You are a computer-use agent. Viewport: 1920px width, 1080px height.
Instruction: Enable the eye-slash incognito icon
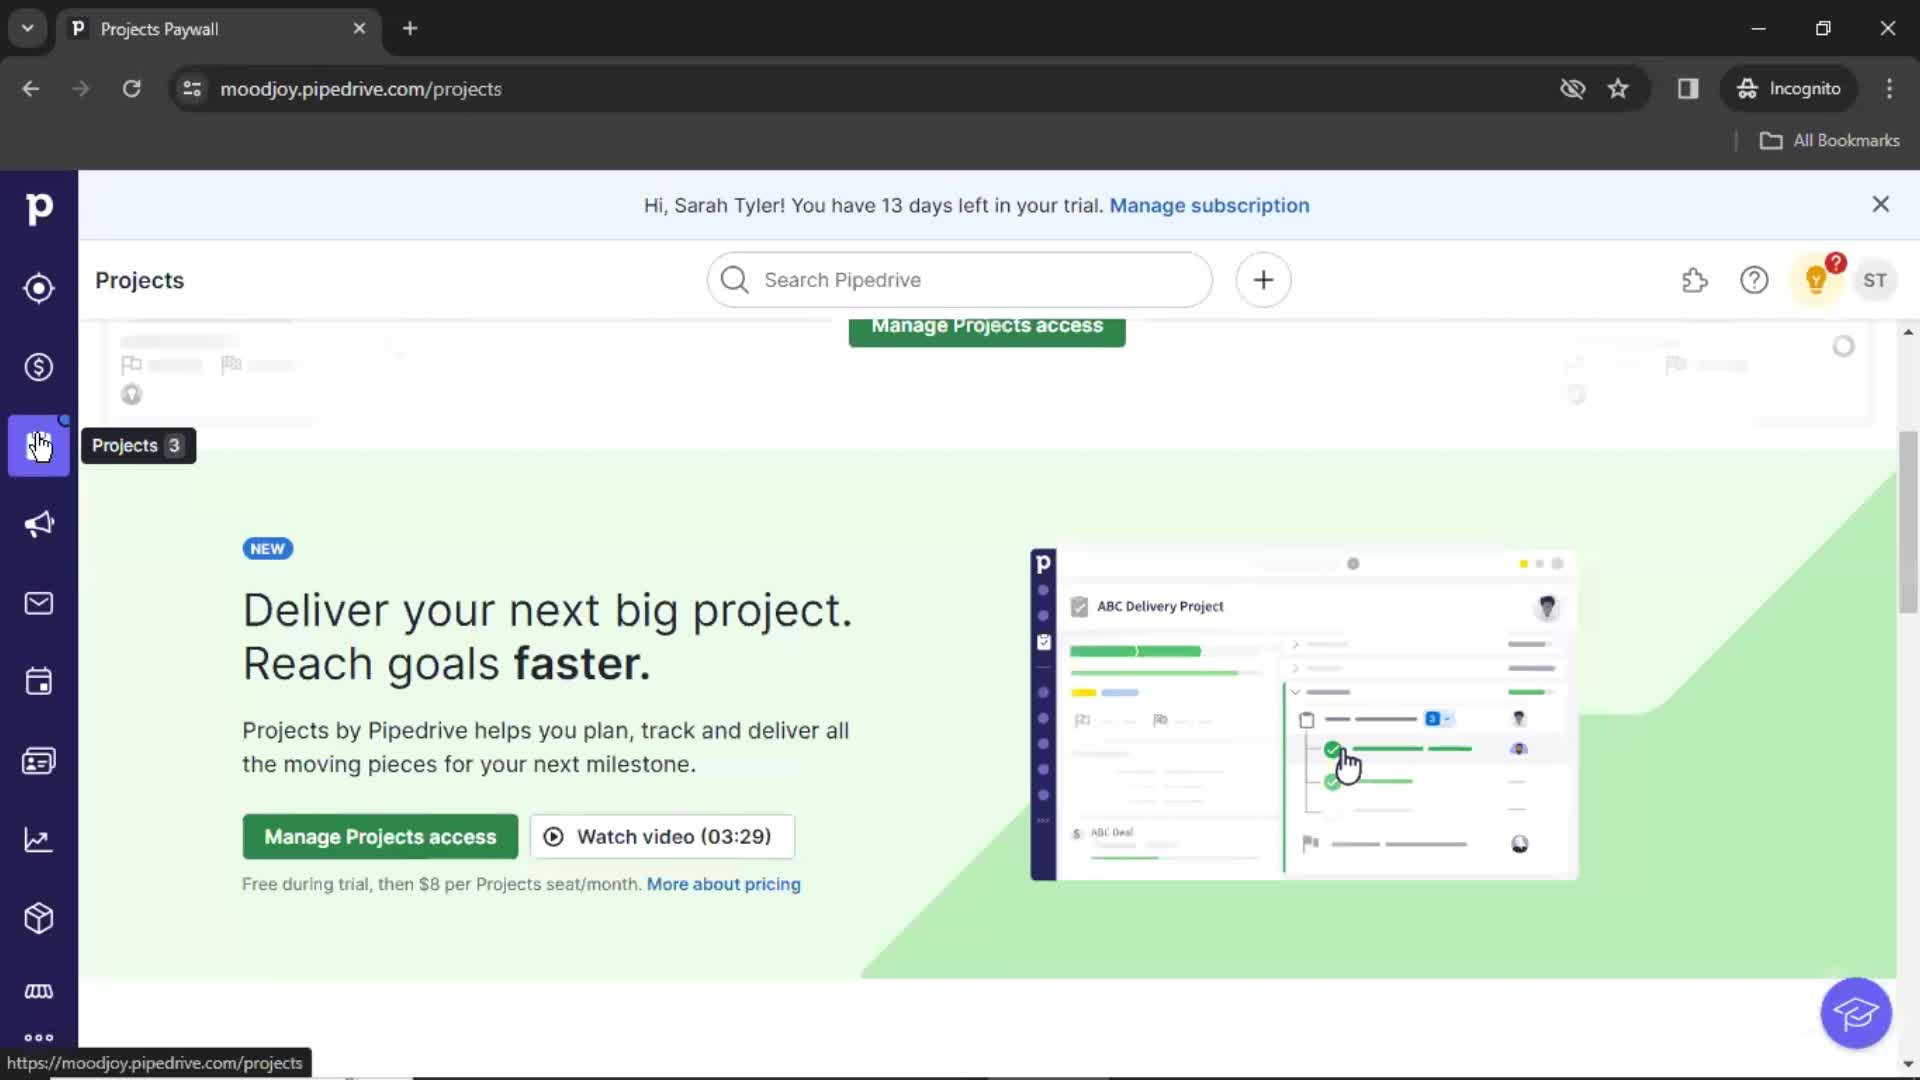(x=1572, y=88)
